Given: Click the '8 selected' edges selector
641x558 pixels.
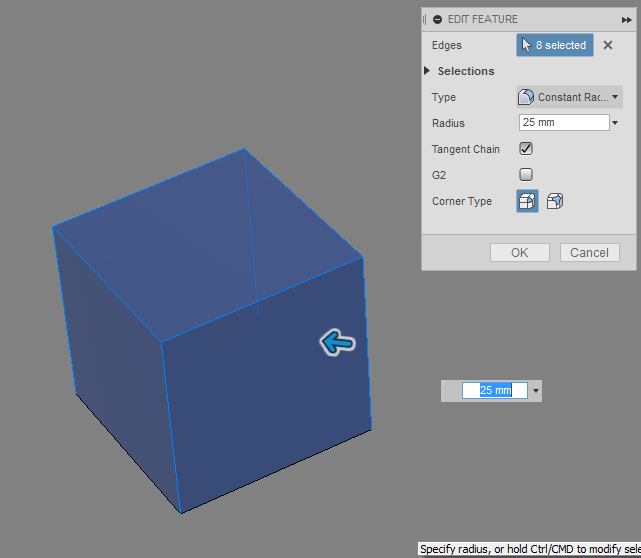Looking at the screenshot, I should [555, 45].
